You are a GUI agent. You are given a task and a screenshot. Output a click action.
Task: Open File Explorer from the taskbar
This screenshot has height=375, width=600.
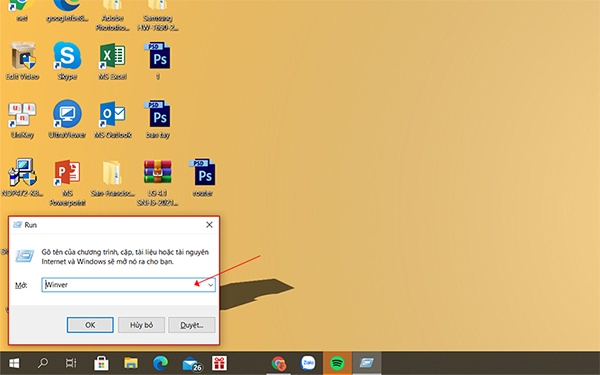pyautogui.click(x=131, y=363)
